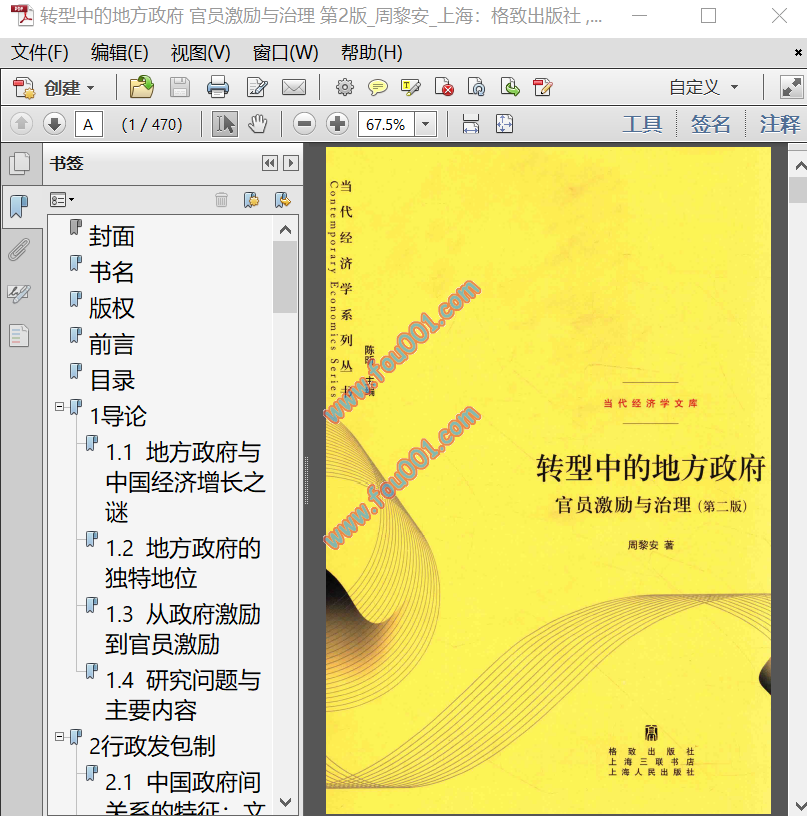Click the 67.5% zoom value field
Image resolution: width=807 pixels, height=816 pixels.
pyautogui.click(x=386, y=124)
